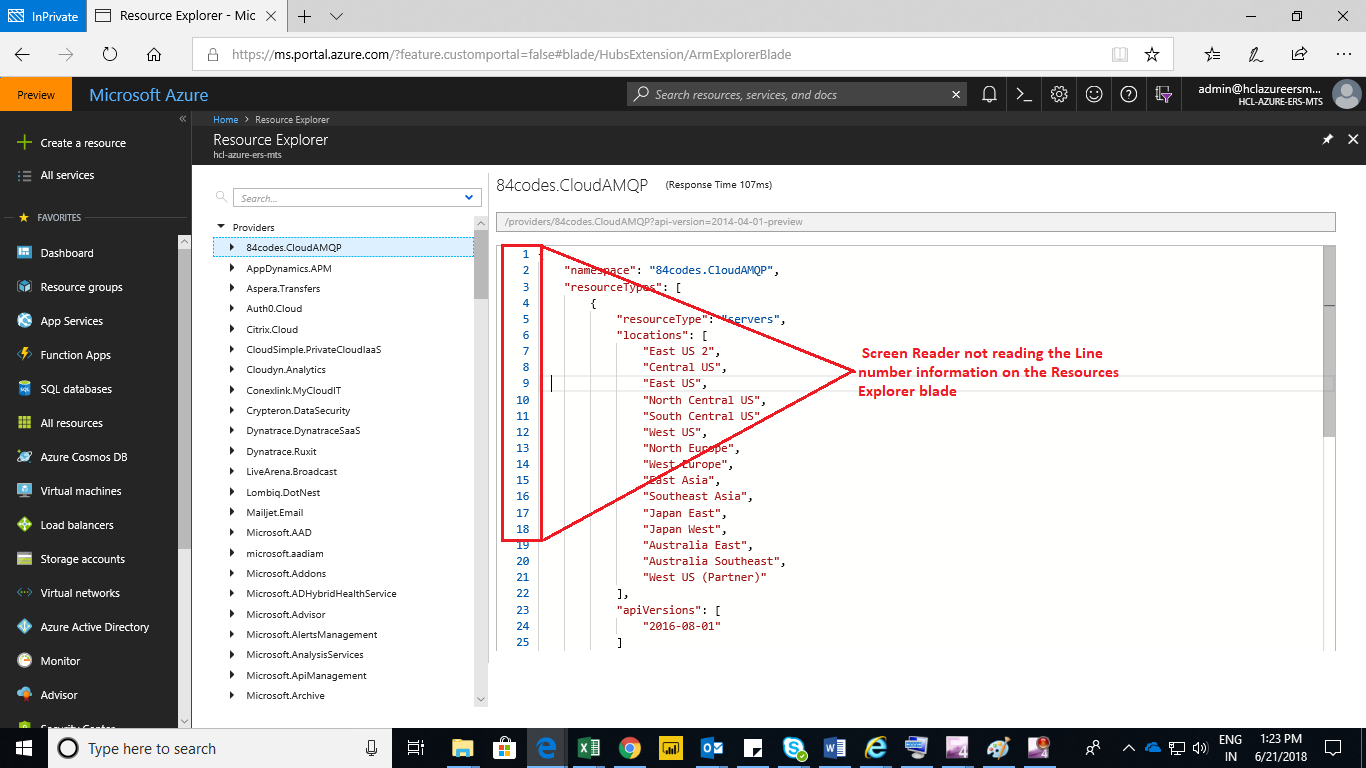
Task: Open the Notifications bell in Azure top bar
Action: point(989,93)
